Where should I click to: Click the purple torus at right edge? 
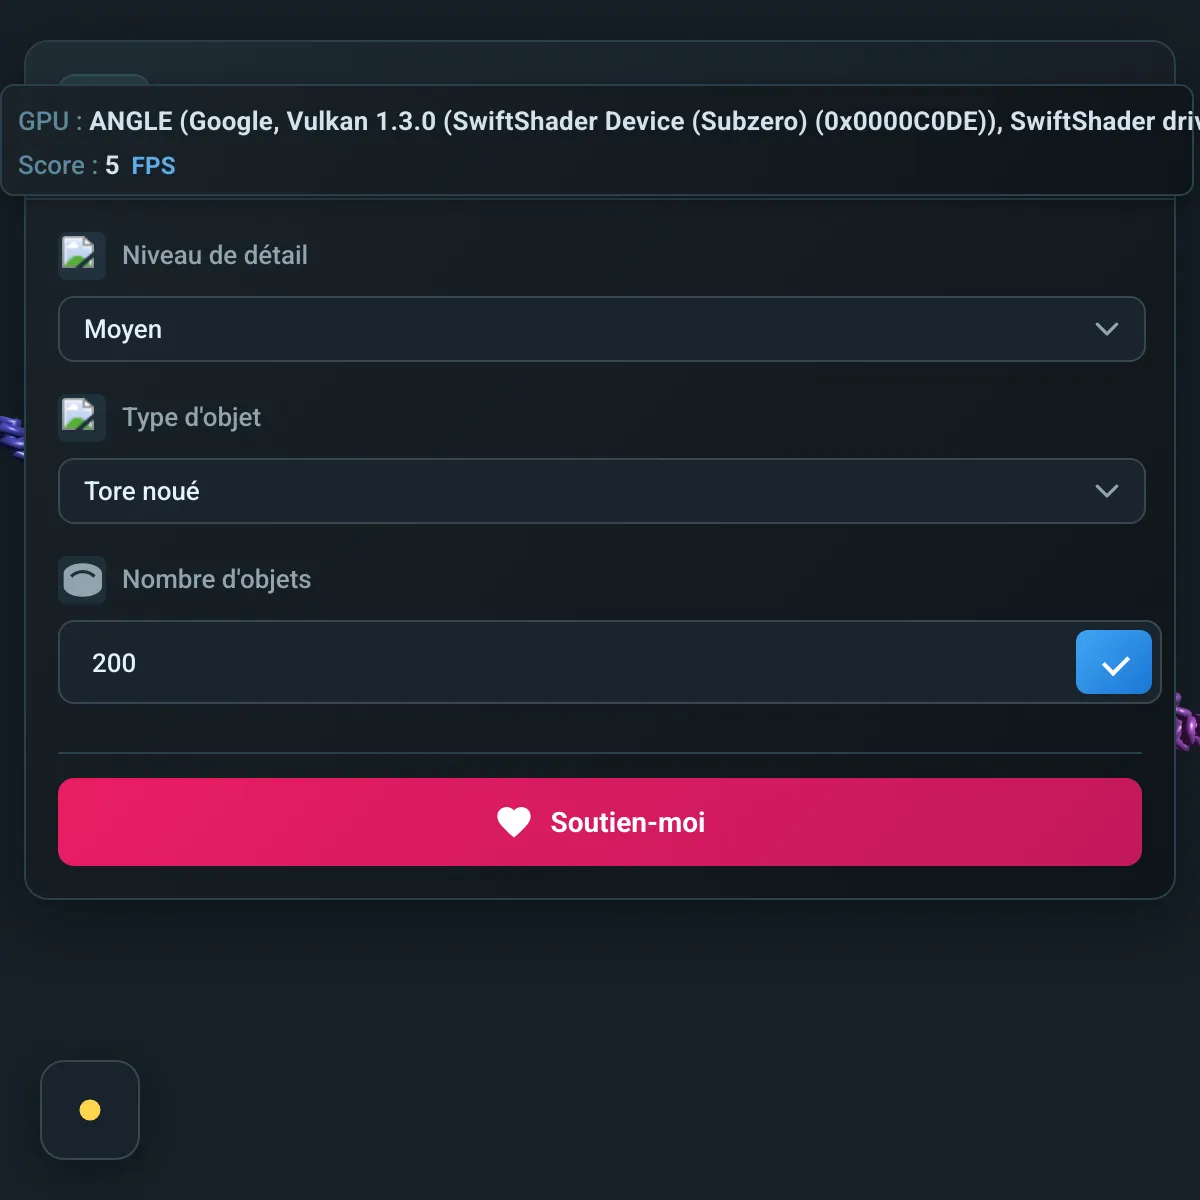1186,721
